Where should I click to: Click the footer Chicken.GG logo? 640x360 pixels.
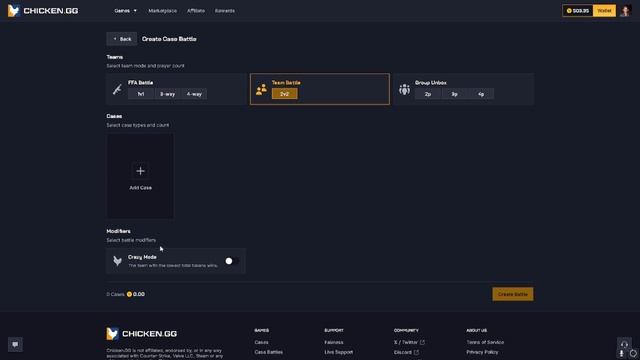pyautogui.click(x=142, y=333)
